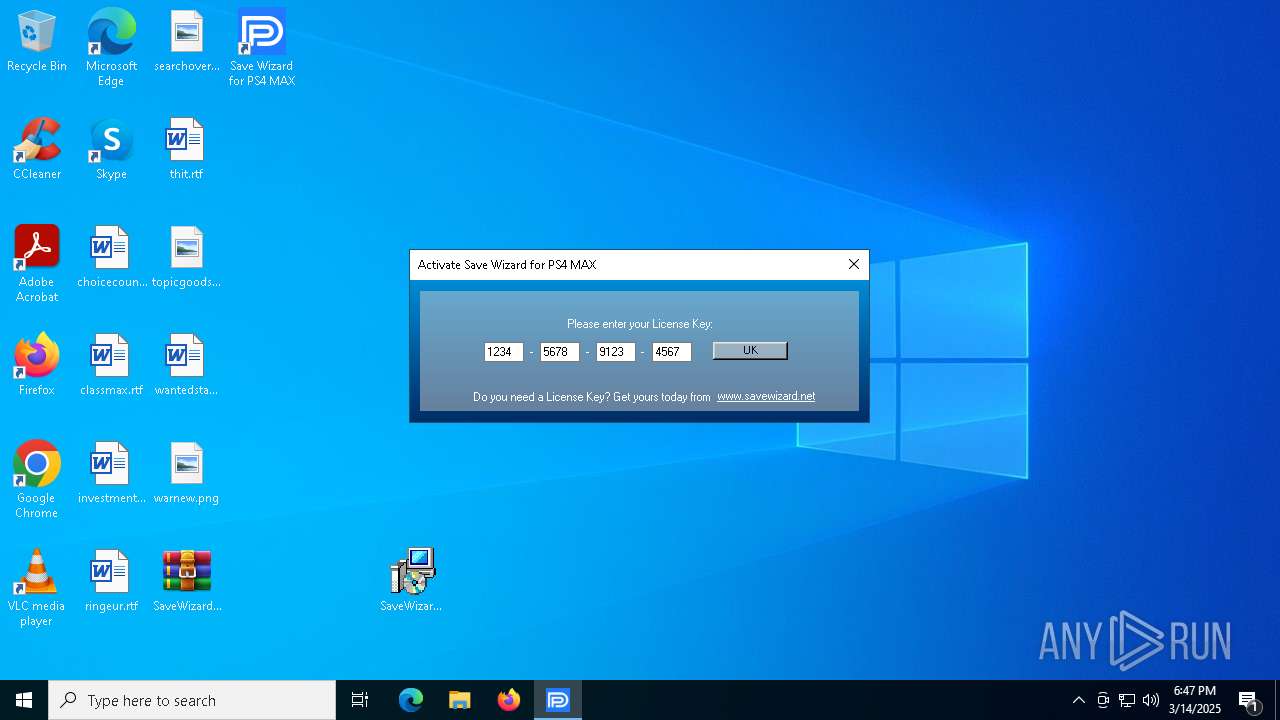The height and width of the screenshot is (720, 1280).
Task: Open the www.savewizard.net link
Action: pyautogui.click(x=766, y=396)
